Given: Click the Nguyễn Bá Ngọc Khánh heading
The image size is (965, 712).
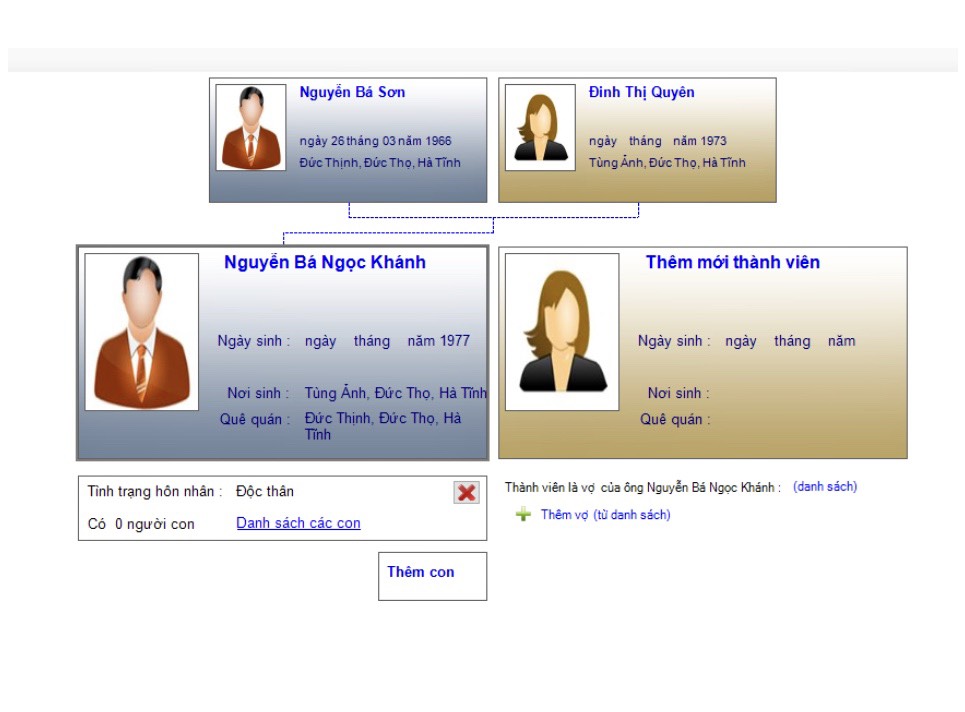Looking at the screenshot, I should 325,263.
